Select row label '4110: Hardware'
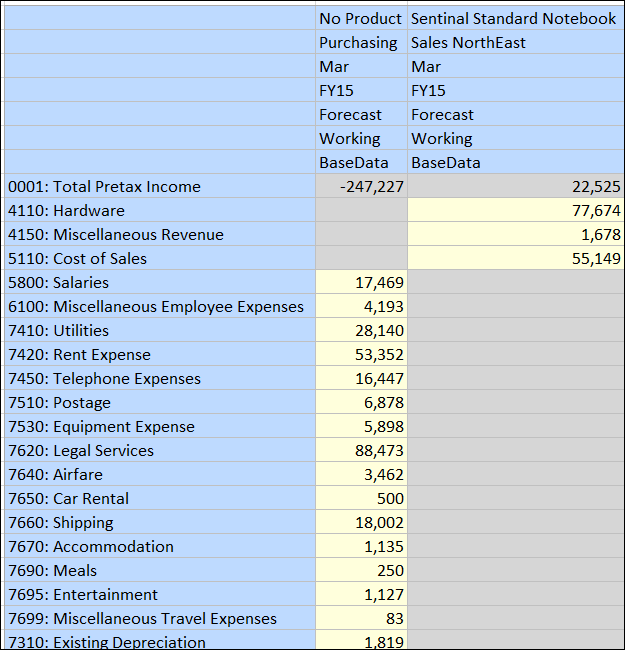This screenshot has width=625, height=650. pyautogui.click(x=160, y=211)
